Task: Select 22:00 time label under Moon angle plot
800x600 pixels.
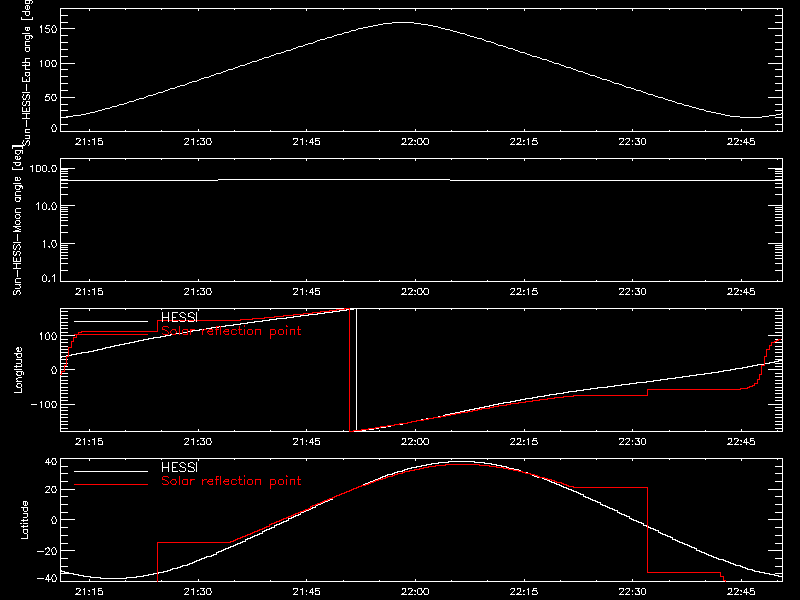Action: tap(415, 292)
